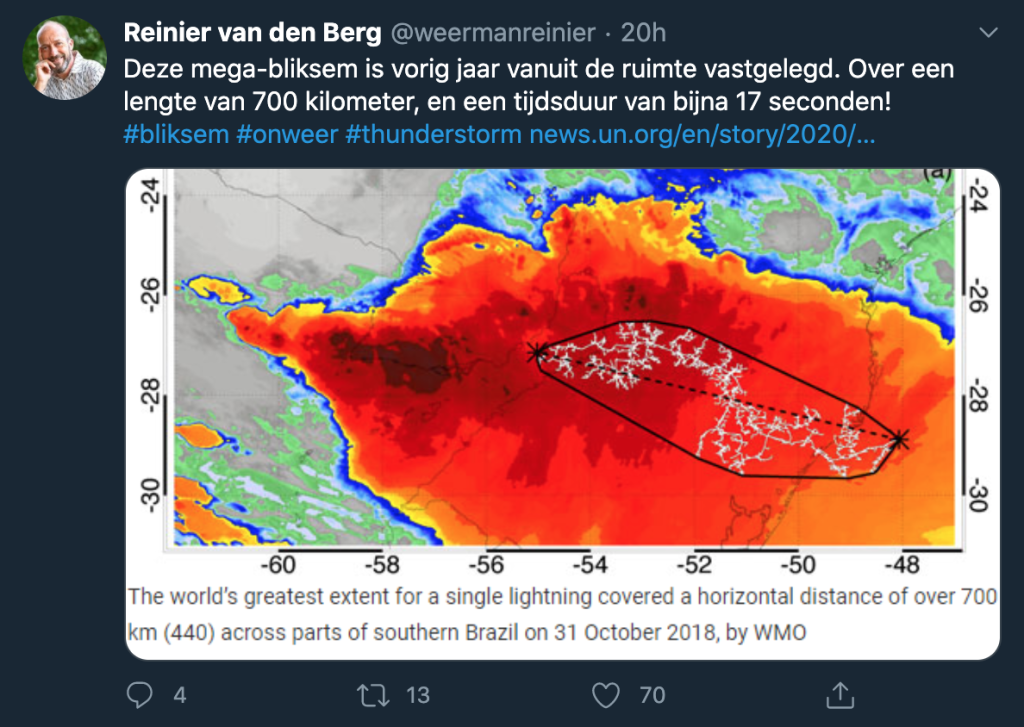Viewport: 1024px width, 727px height.
Task: Open the #onweer hashtag
Action: pyautogui.click(x=287, y=135)
